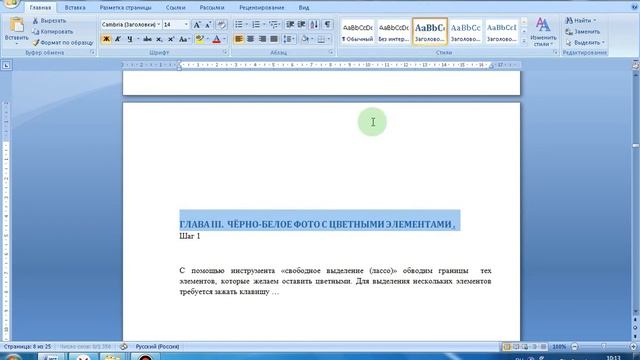Viewport: 640px width, 360px height.
Task: Click the Cut (Вырезать) button
Action: (x=49, y=20)
